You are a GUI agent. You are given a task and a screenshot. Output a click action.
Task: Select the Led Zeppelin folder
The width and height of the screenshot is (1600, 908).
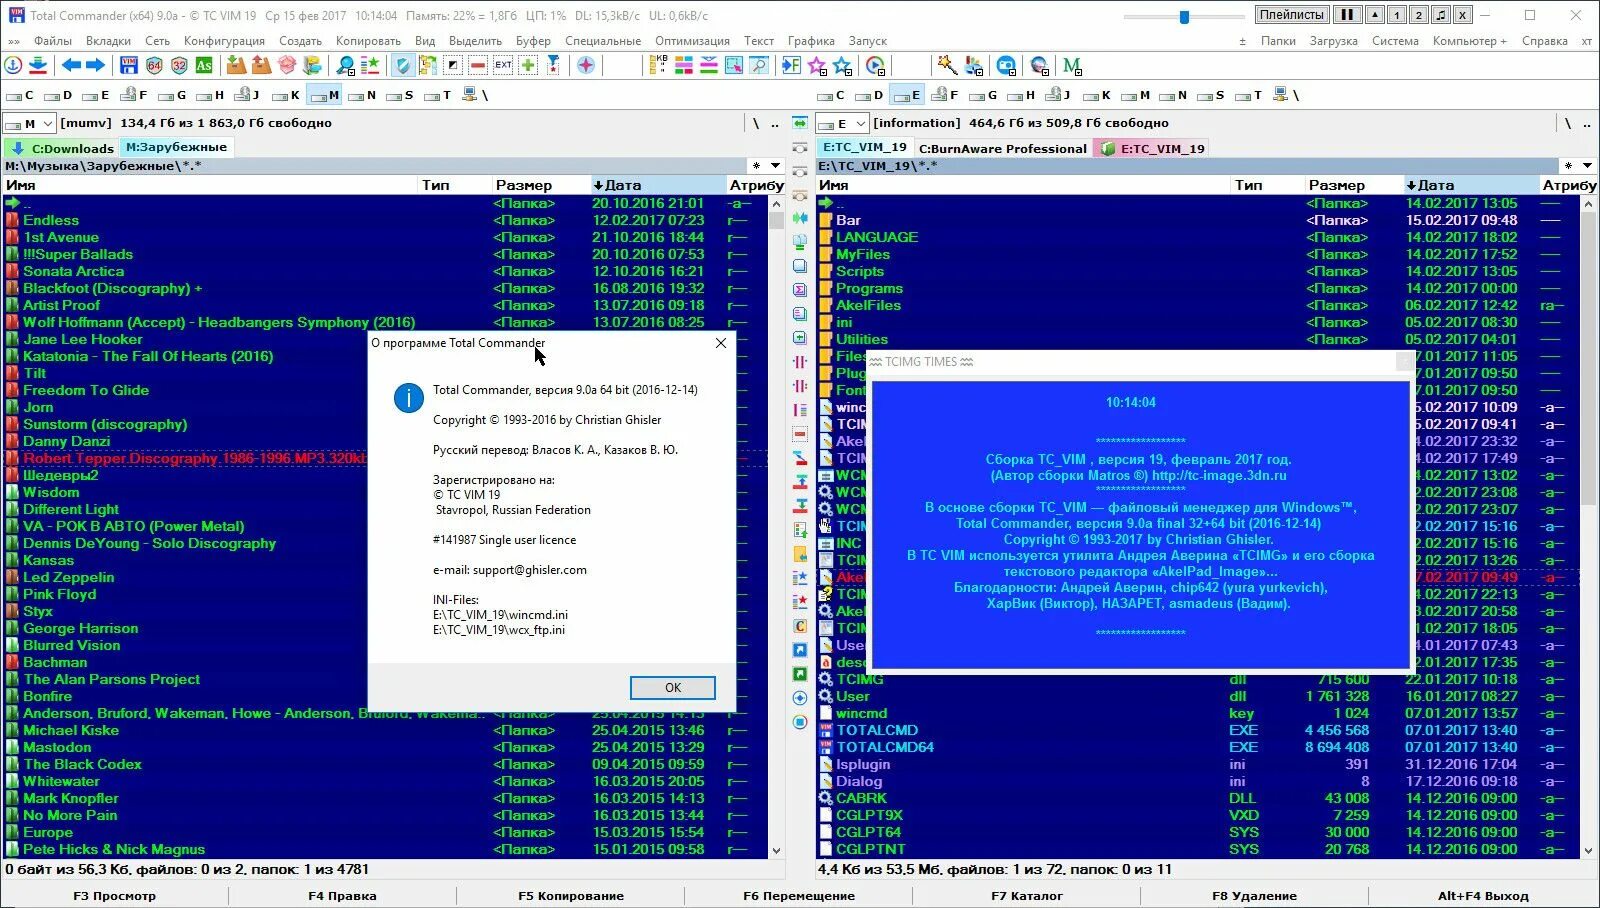(68, 577)
